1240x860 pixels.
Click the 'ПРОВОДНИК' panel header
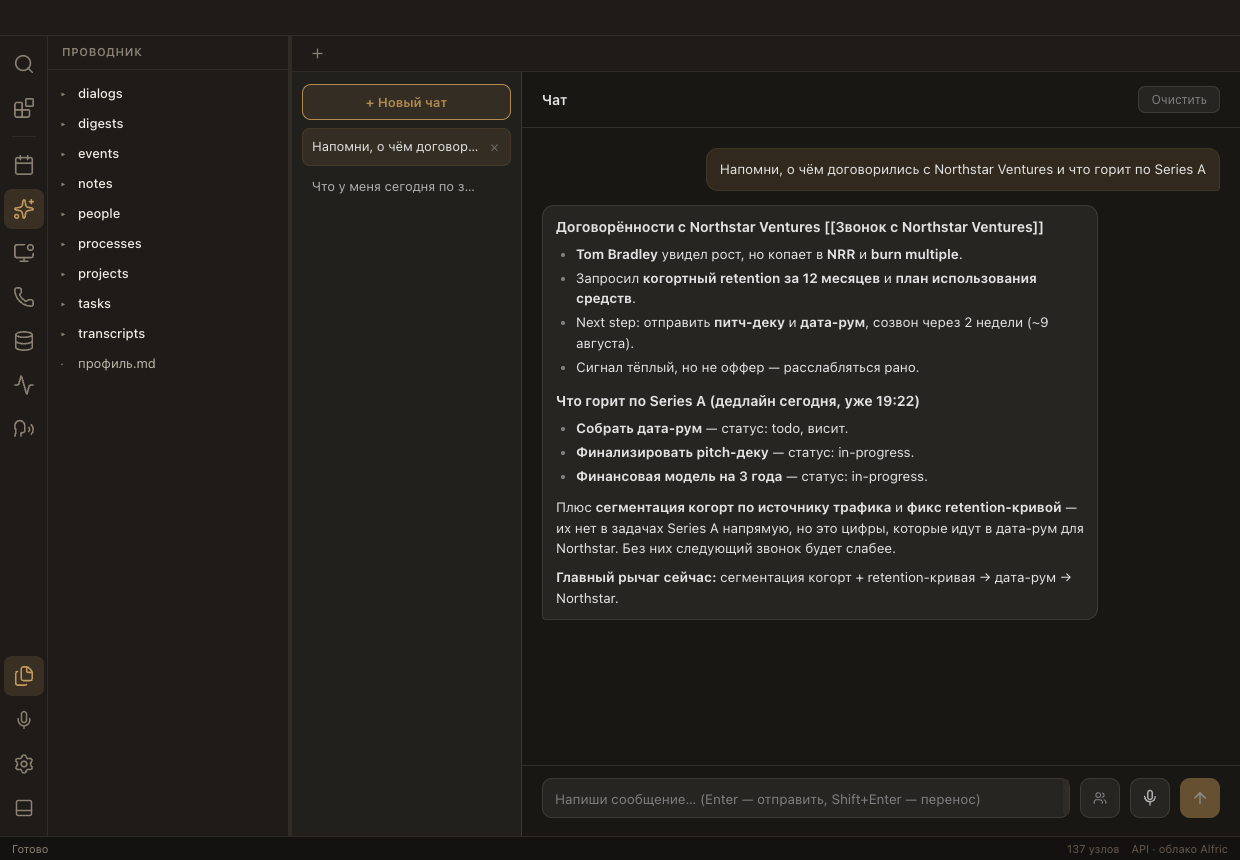[x=102, y=52]
